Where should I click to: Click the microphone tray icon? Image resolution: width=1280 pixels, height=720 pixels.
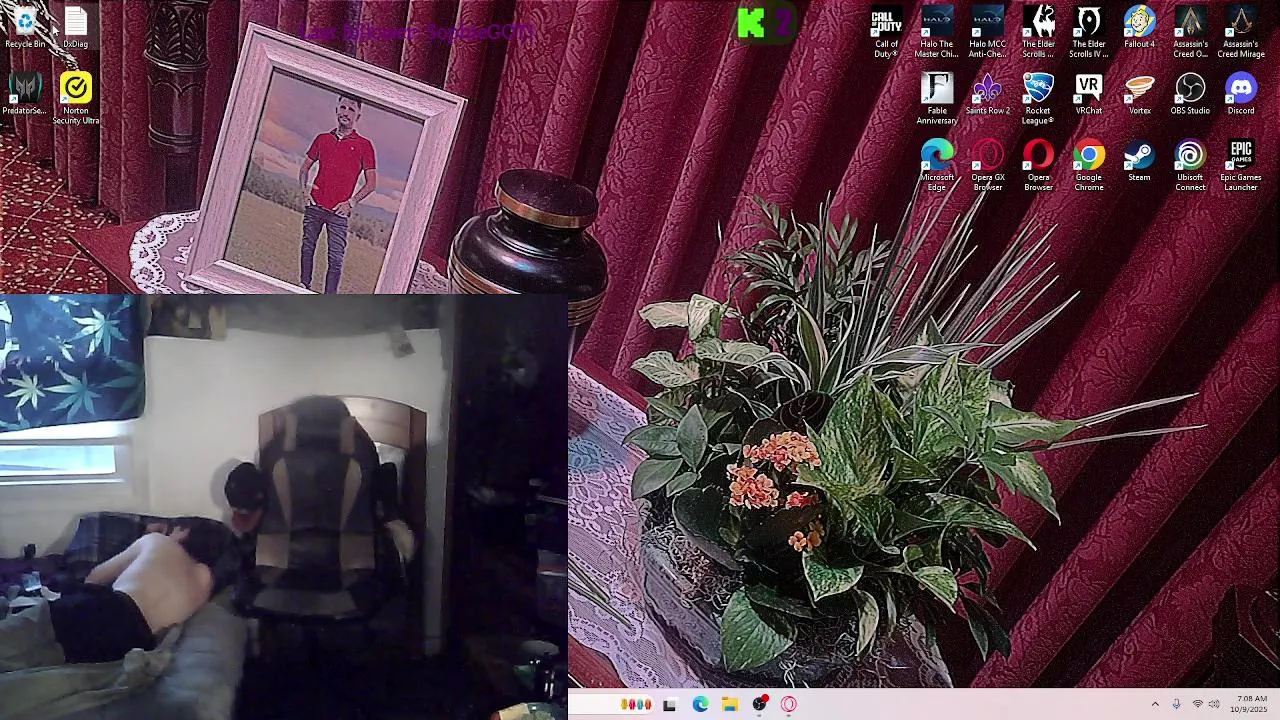[1176, 704]
